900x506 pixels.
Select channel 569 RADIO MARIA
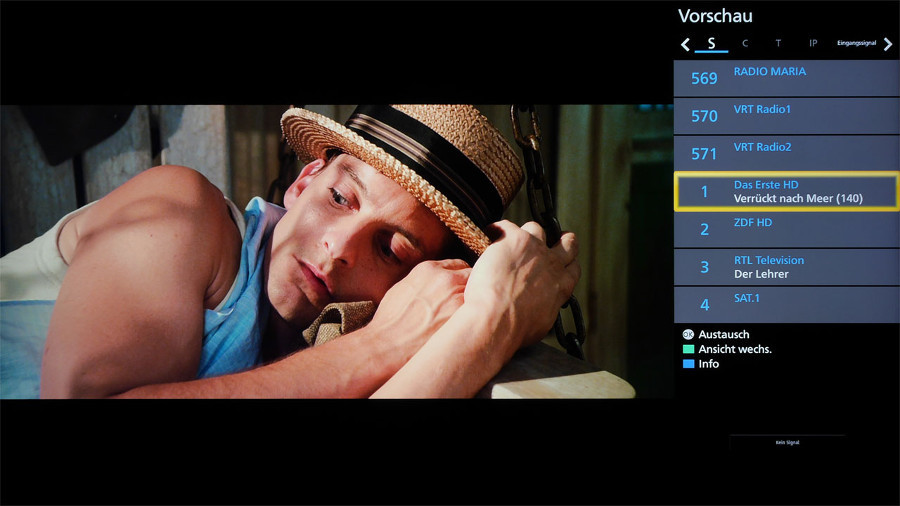(786, 78)
